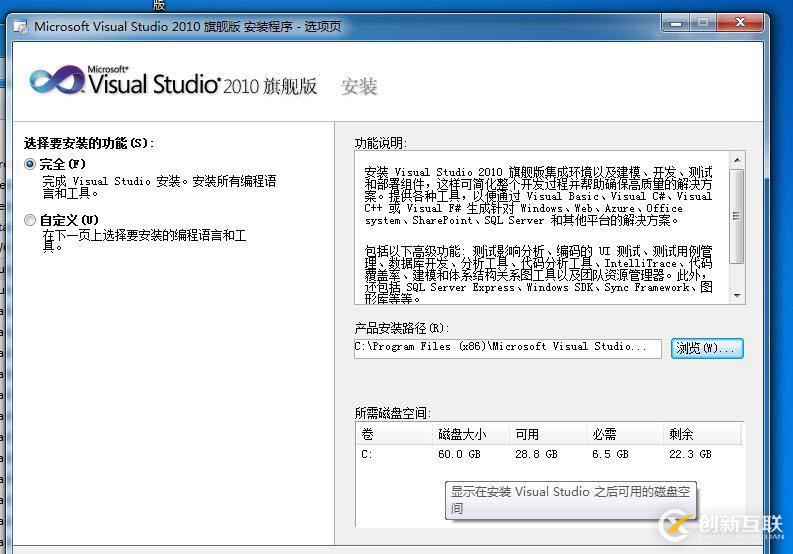
Task: Click scroll-down arrow in 功能说明 box
Action: click(737, 295)
